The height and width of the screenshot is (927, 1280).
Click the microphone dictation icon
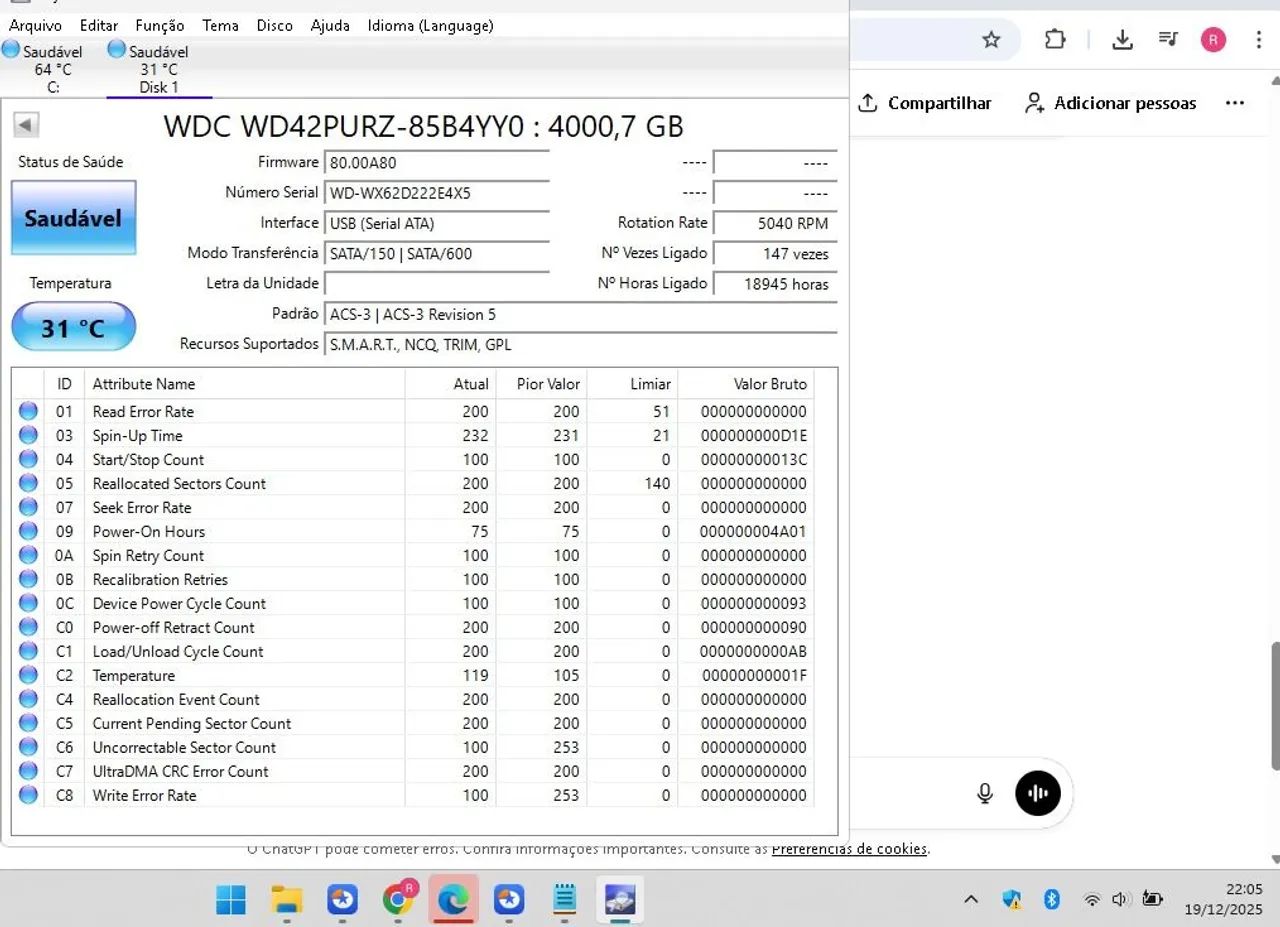985,794
